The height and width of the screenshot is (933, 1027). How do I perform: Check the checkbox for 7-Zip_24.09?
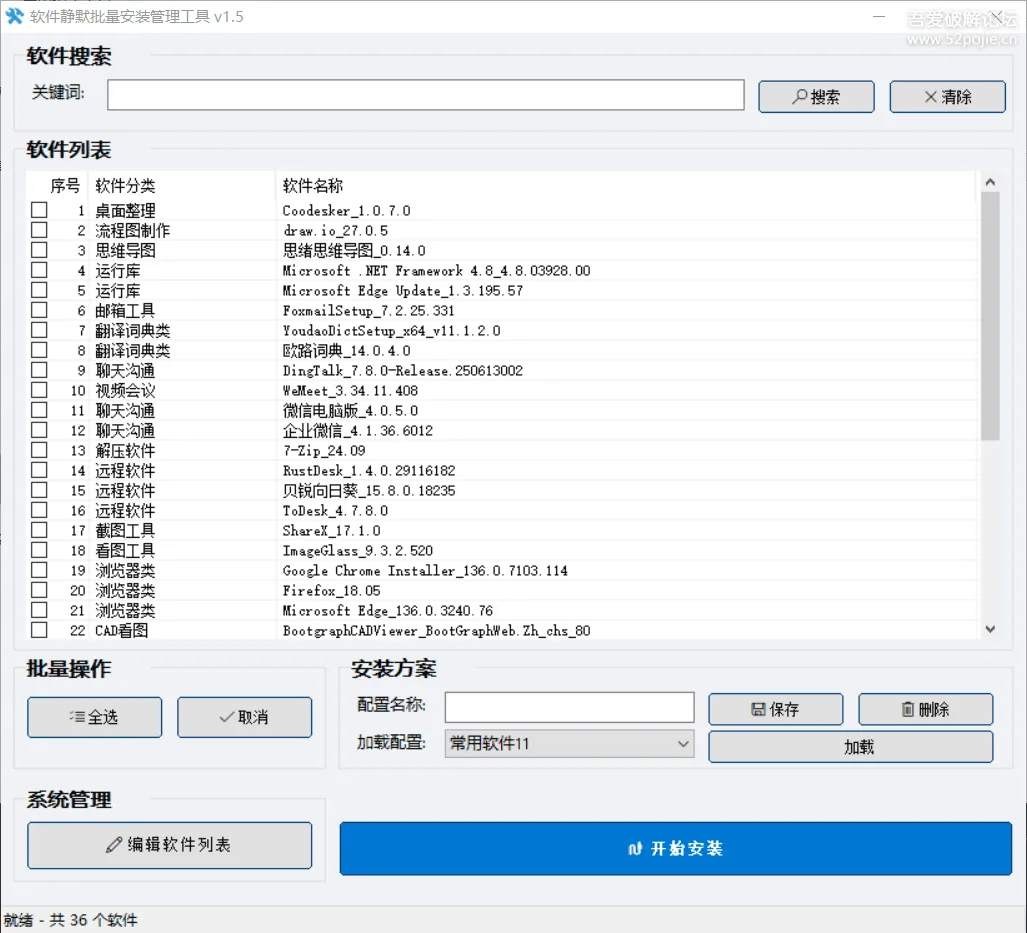click(x=37, y=450)
